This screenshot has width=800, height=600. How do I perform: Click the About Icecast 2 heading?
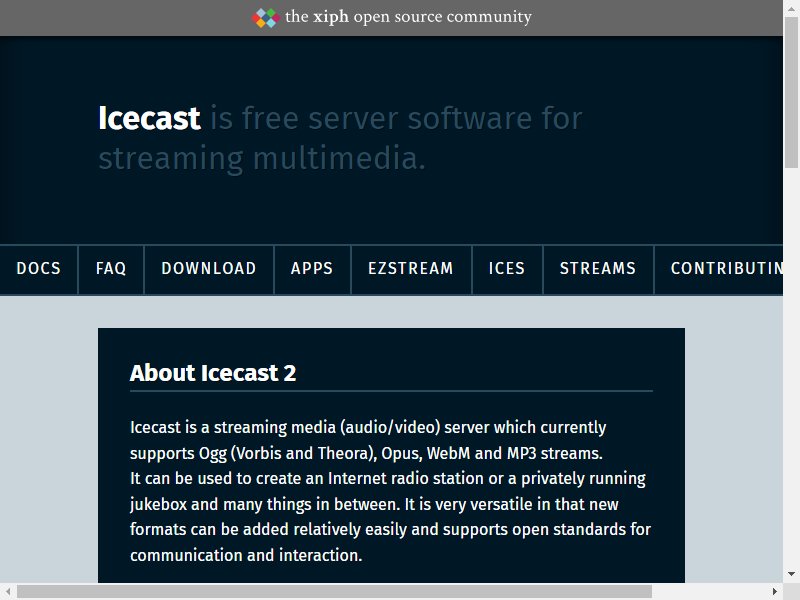213,373
